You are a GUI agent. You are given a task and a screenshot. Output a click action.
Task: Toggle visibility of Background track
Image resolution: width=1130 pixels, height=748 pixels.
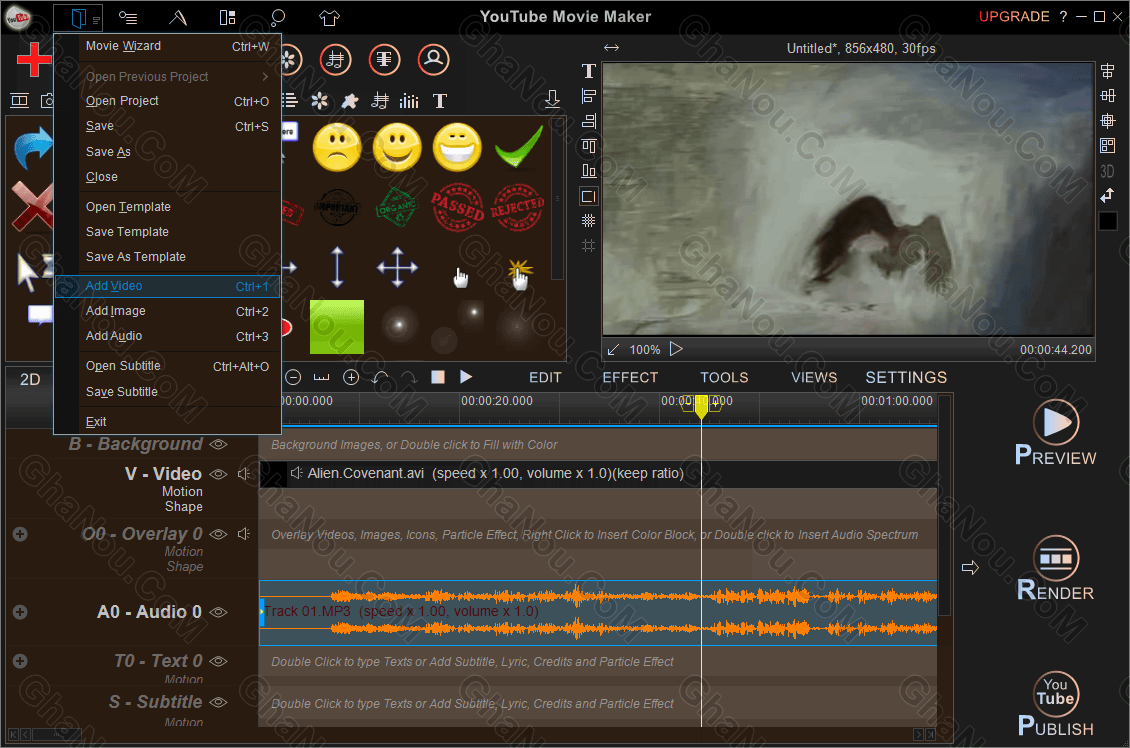[218, 444]
